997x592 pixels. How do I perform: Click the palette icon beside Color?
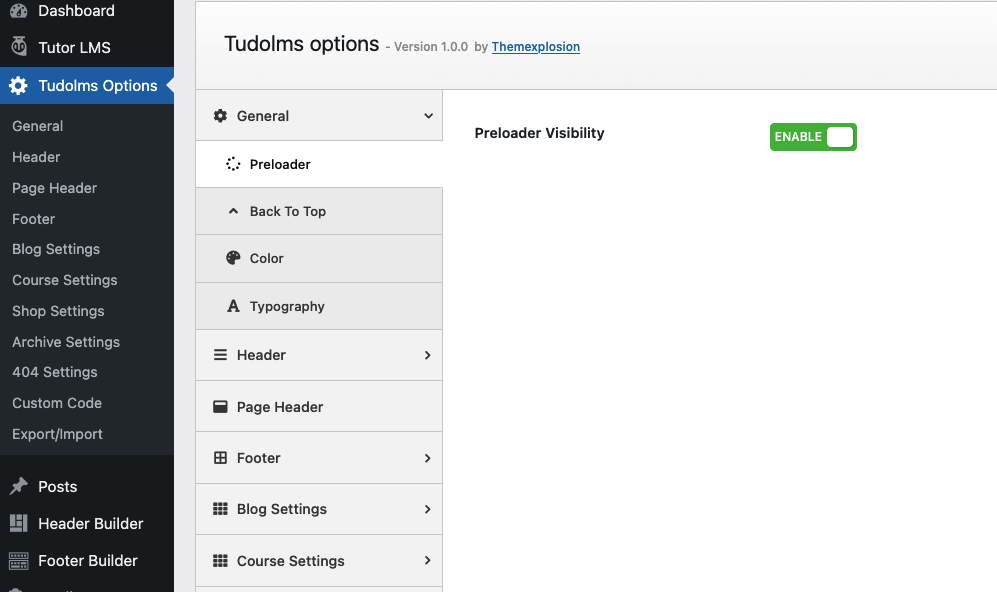pyautogui.click(x=233, y=258)
